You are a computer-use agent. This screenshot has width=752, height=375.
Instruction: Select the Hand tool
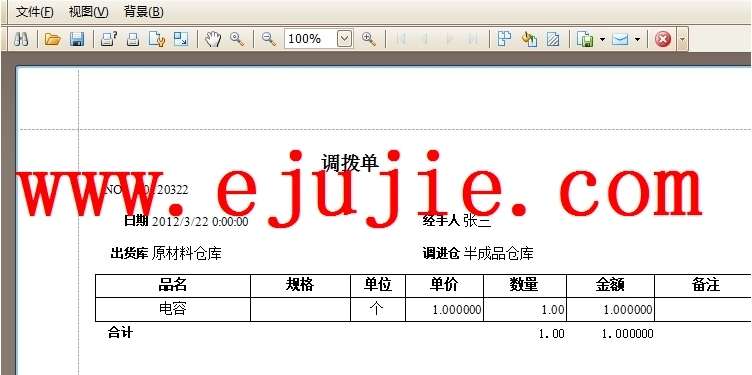pos(213,39)
